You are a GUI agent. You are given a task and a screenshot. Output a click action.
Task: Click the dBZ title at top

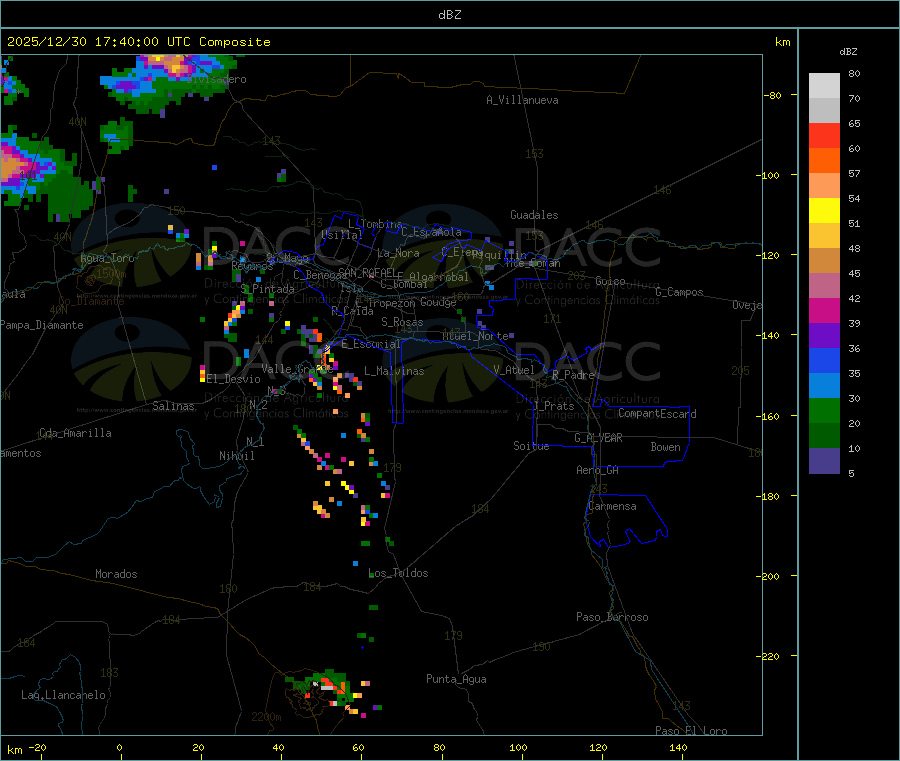tap(449, 15)
